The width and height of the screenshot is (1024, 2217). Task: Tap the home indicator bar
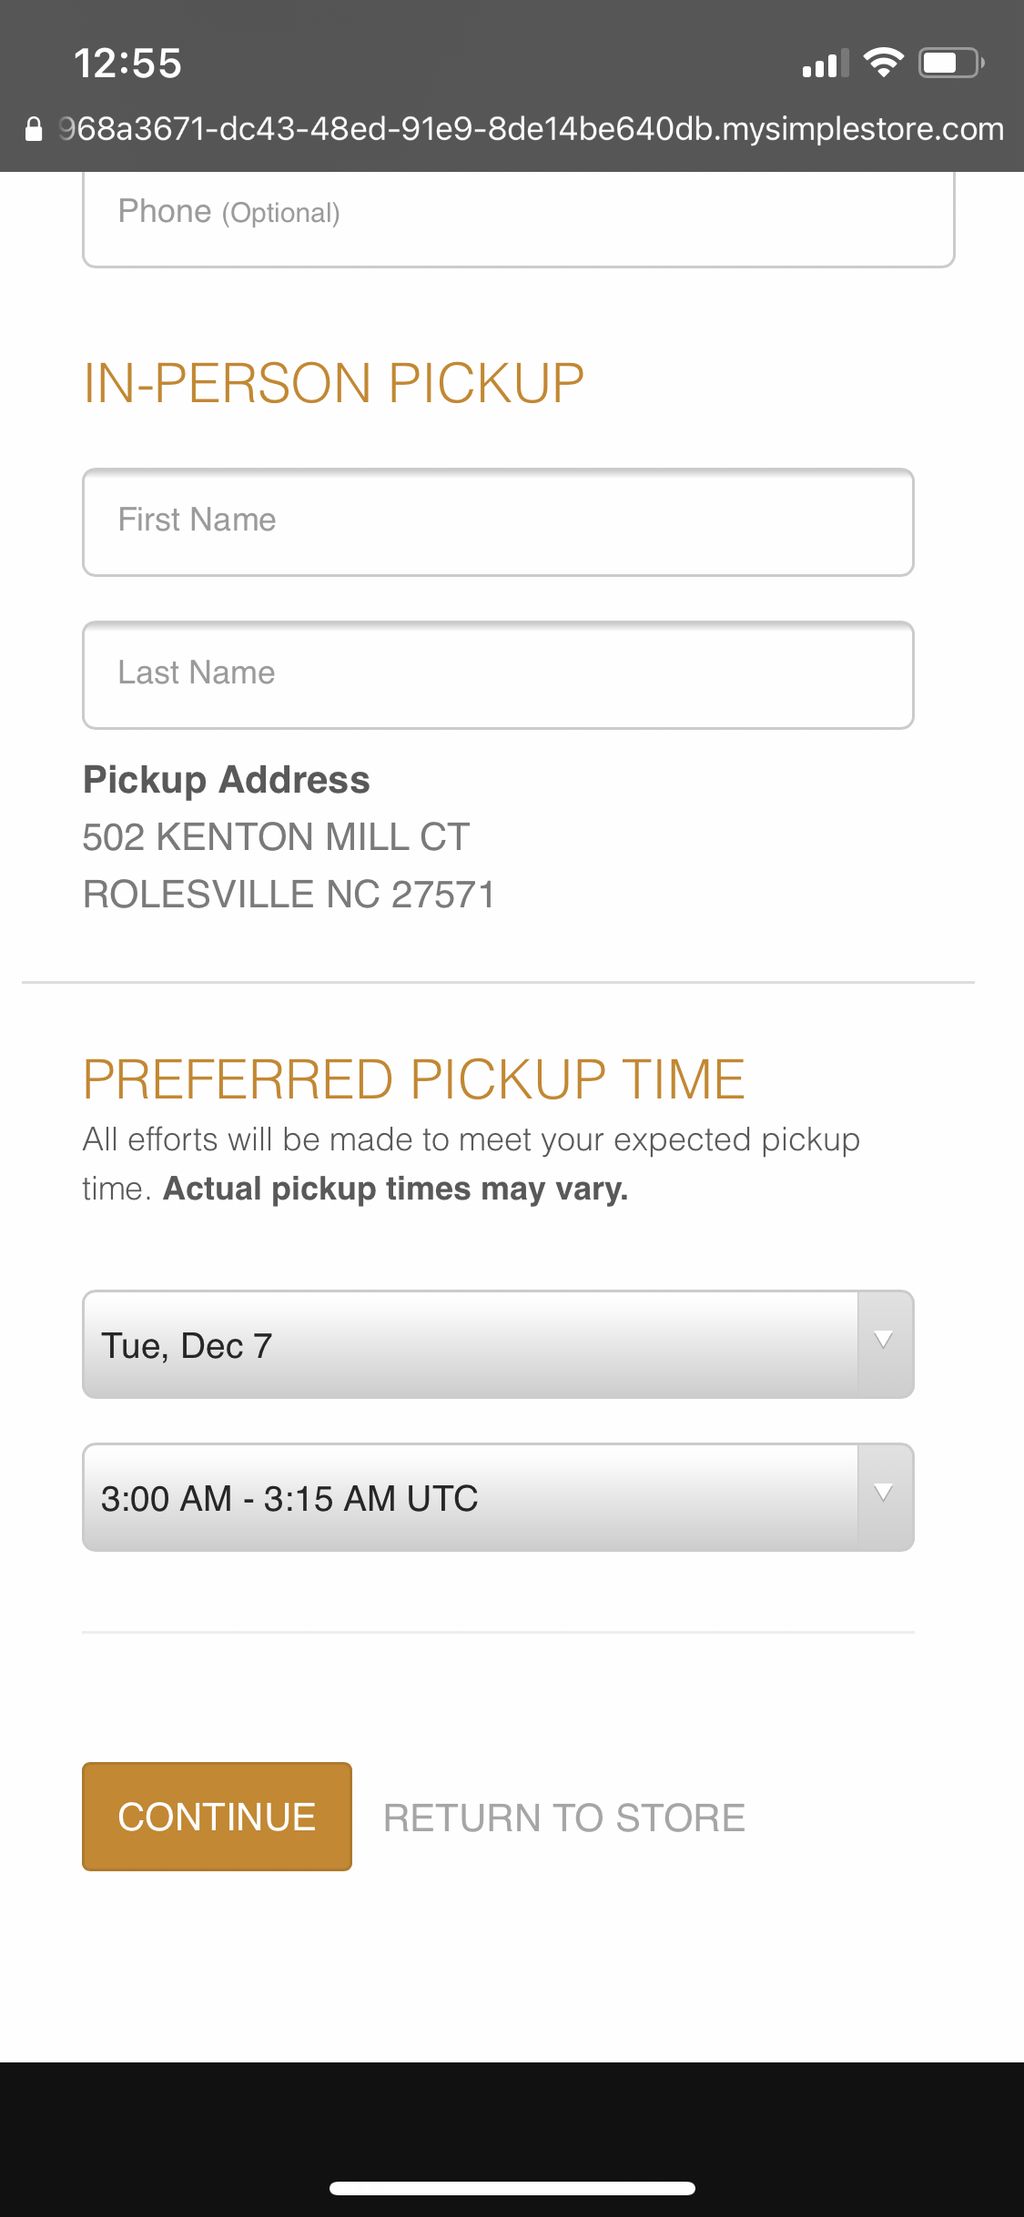pyautogui.click(x=512, y=2188)
